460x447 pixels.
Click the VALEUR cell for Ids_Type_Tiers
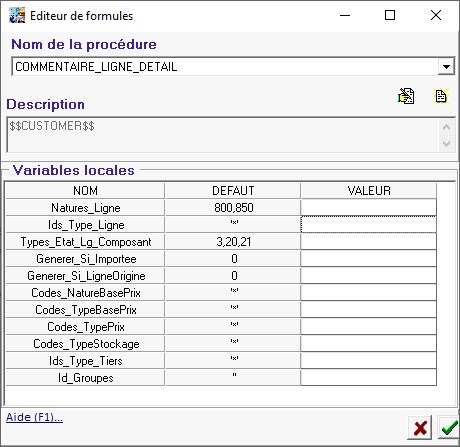pos(369,361)
